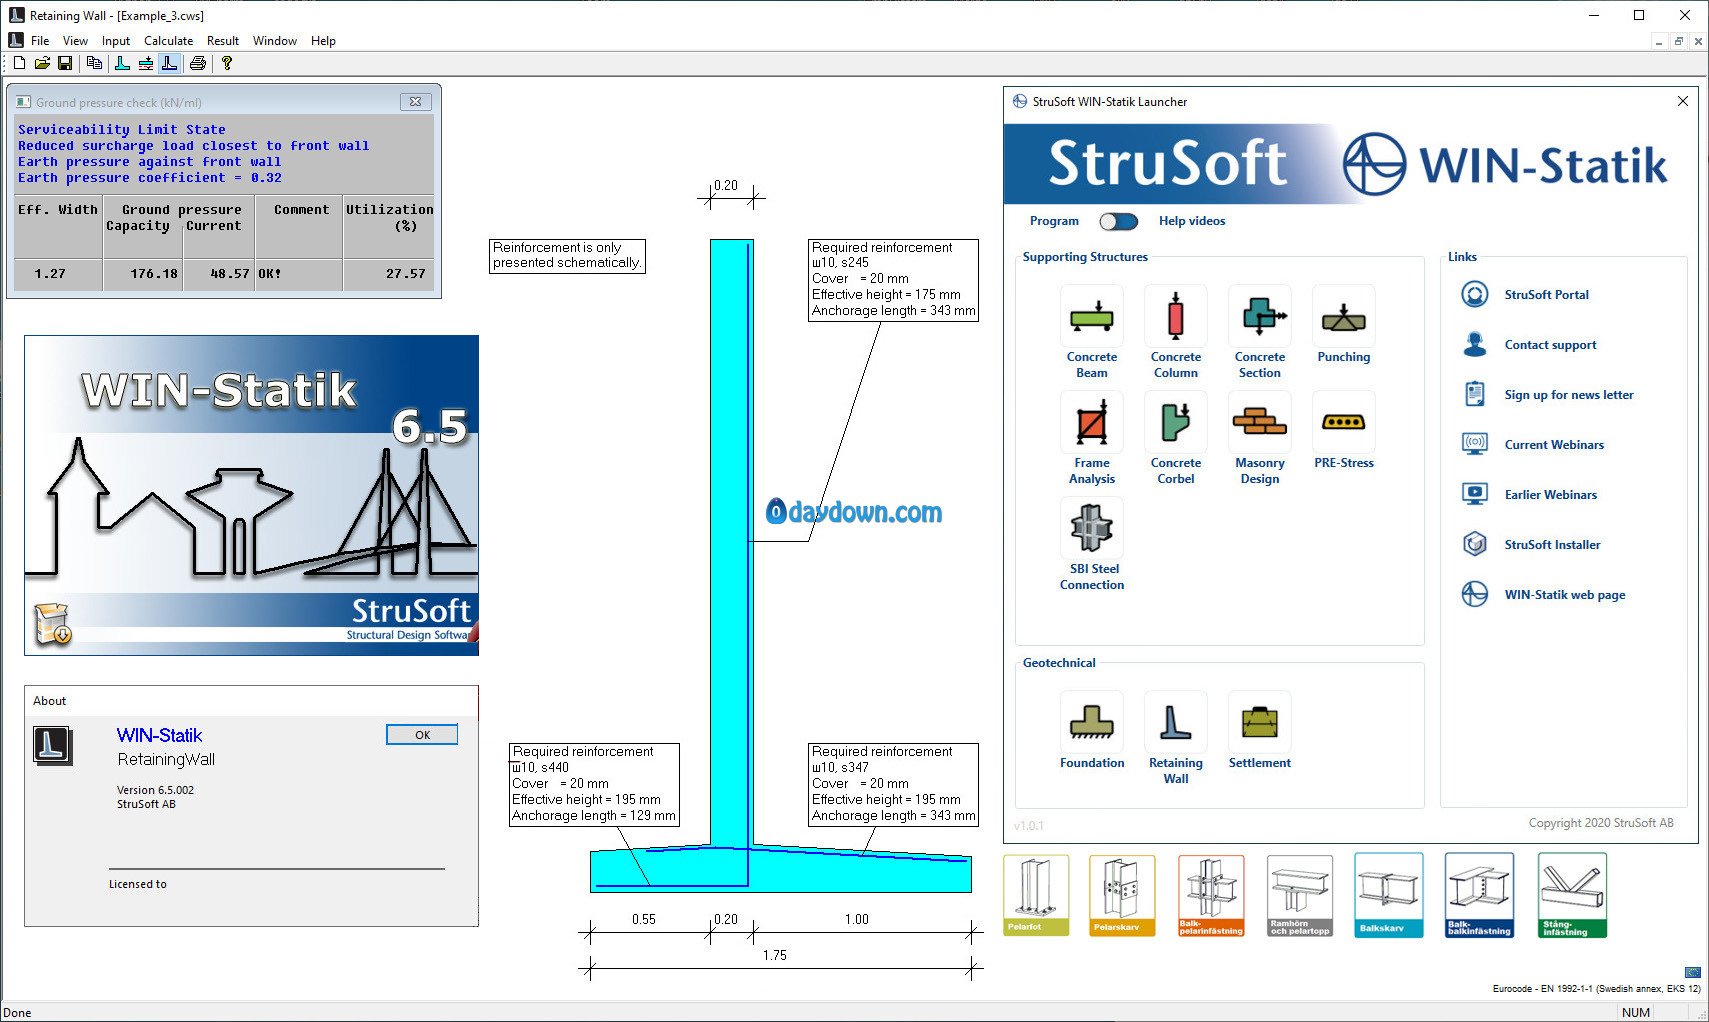Click the 1.27 effective width value
The image size is (1709, 1022).
point(50,273)
